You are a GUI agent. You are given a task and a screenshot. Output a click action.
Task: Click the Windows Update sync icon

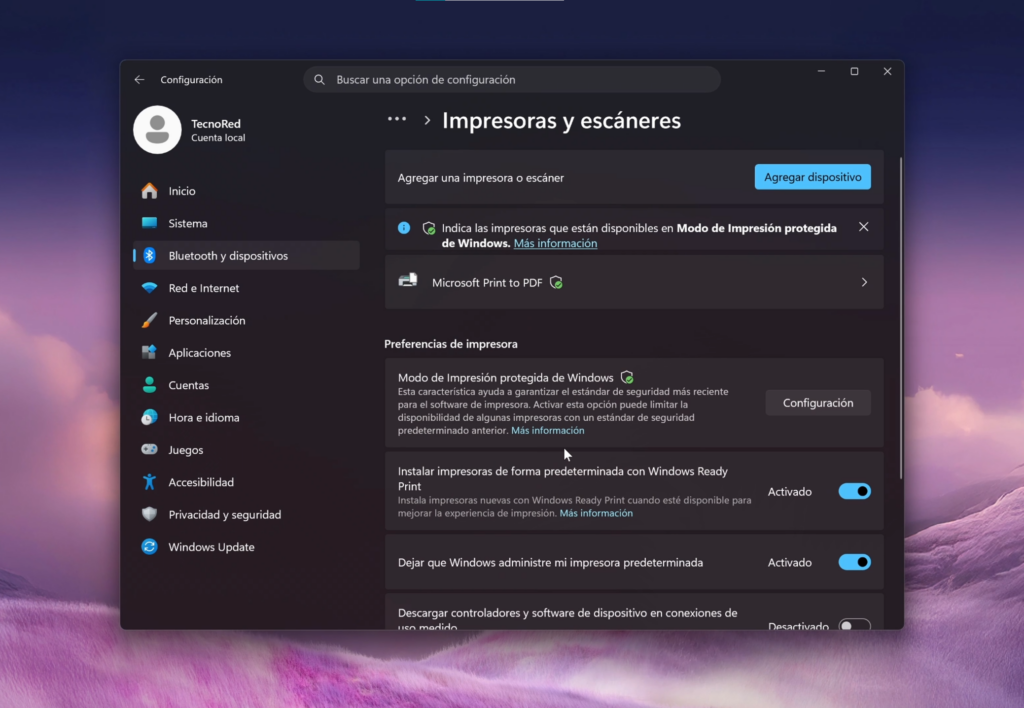tap(150, 547)
